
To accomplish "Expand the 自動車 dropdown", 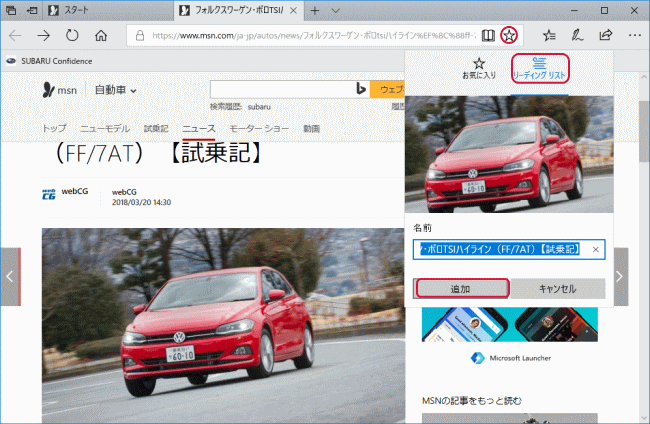I will tap(116, 90).
